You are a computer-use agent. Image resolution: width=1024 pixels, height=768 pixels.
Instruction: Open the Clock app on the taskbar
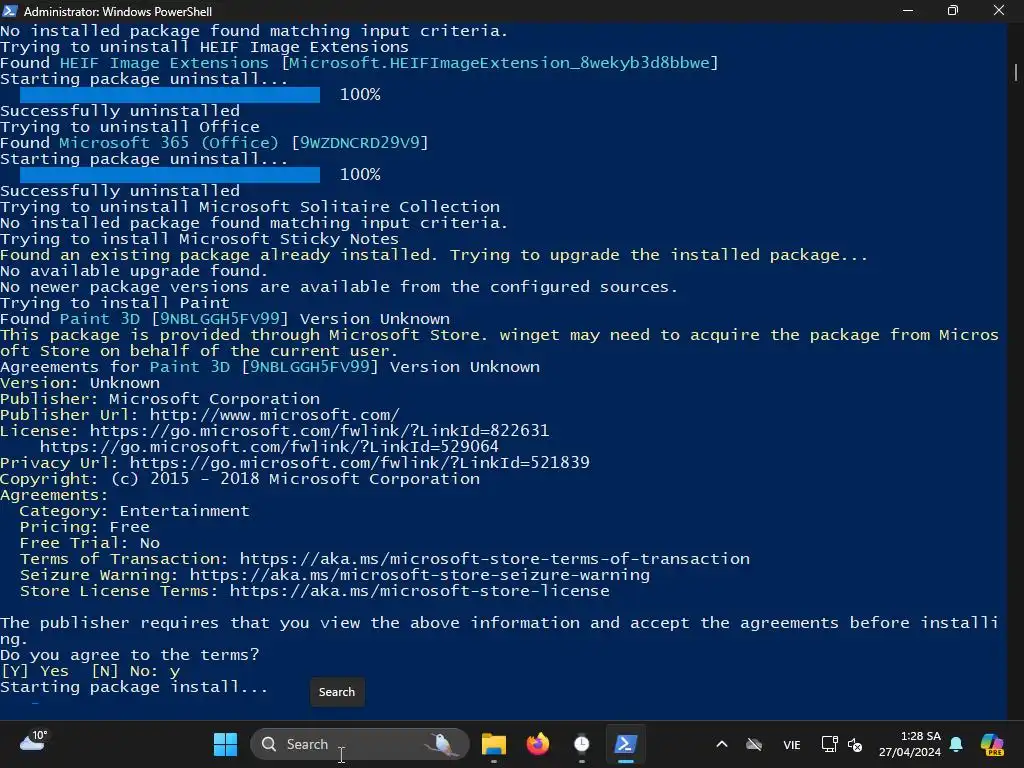point(581,744)
